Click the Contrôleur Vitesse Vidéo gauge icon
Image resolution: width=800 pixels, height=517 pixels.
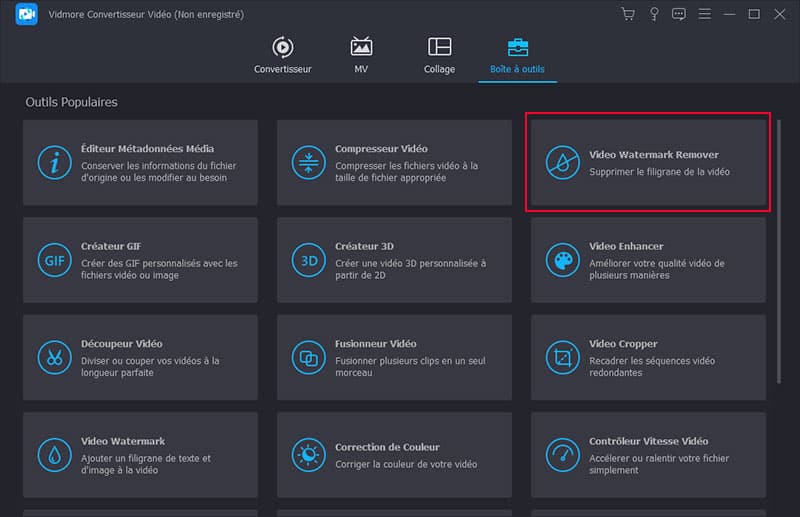point(562,455)
